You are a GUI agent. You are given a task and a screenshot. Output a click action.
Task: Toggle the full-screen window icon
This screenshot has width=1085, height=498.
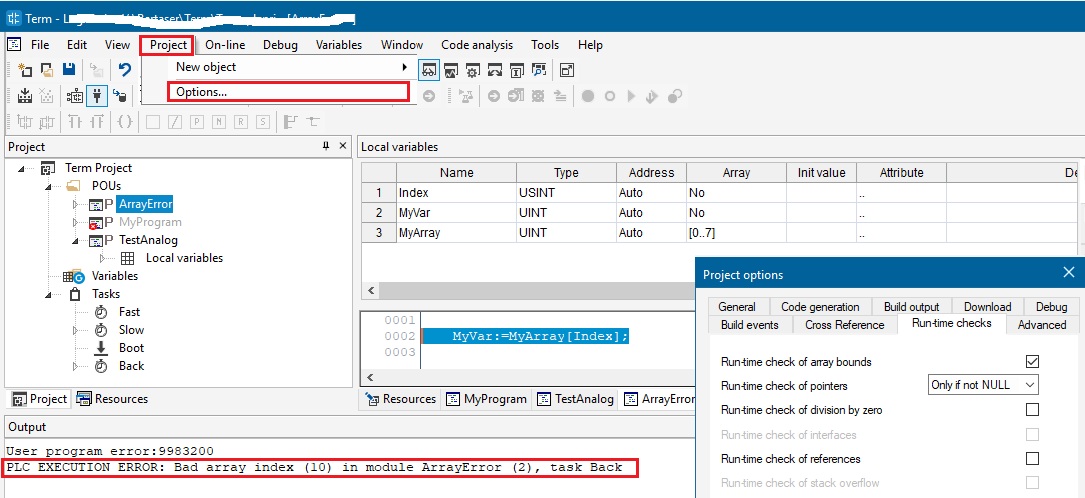(567, 70)
